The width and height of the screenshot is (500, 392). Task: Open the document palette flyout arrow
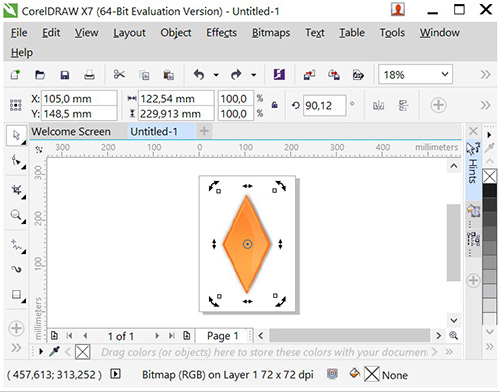point(41,352)
